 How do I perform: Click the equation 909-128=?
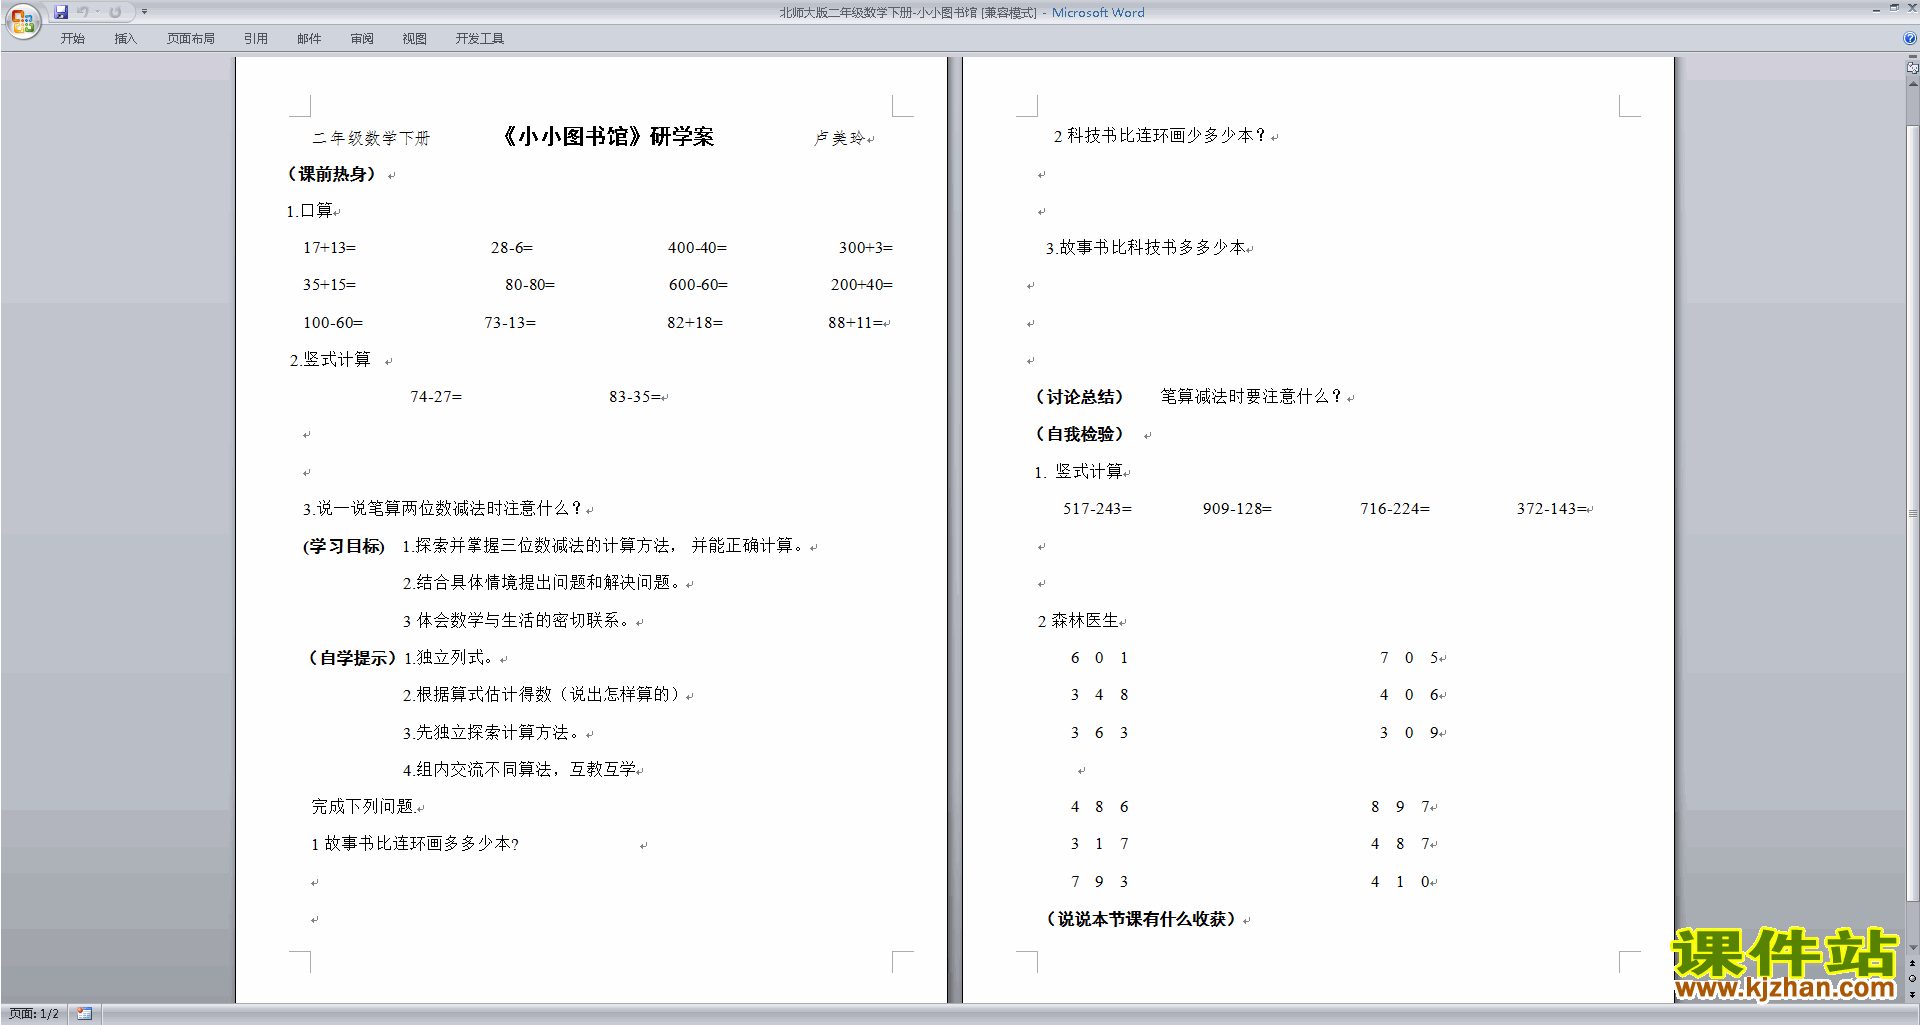click(x=1237, y=509)
